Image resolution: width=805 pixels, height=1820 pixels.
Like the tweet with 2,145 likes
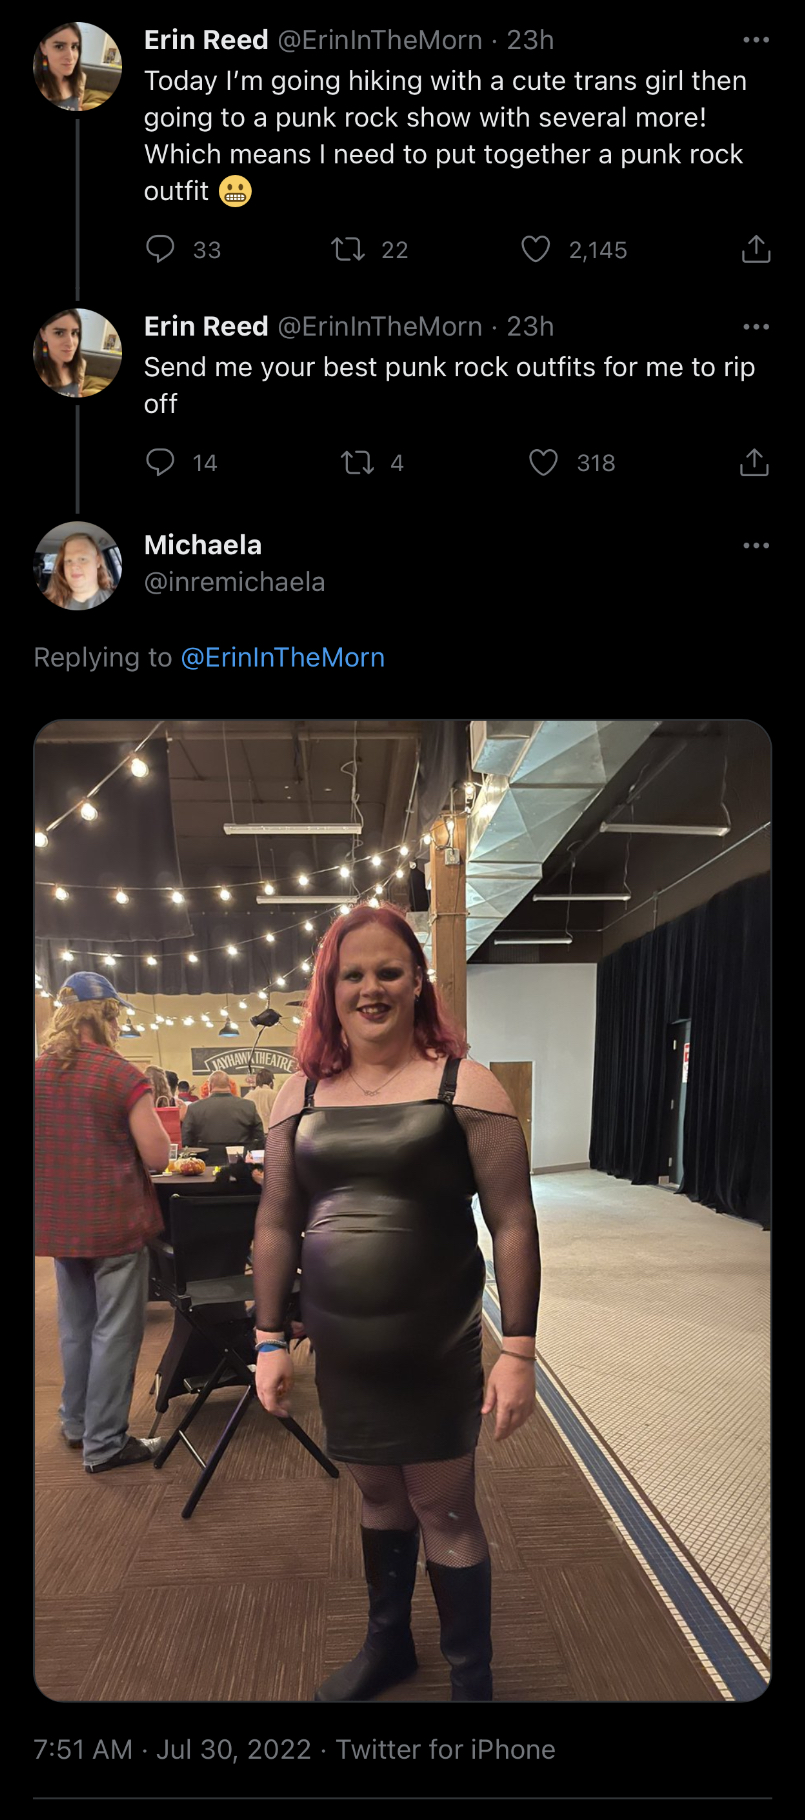point(536,249)
